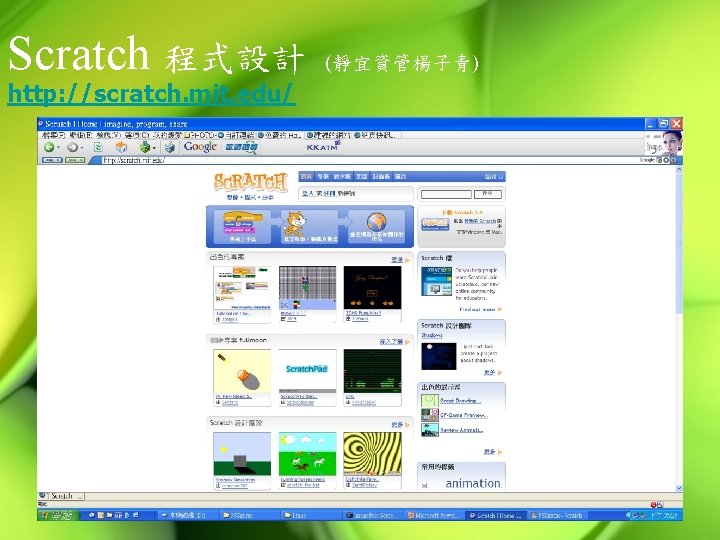Viewport: 720px width, 540px height.
Task: Click the third link in featured galleries panel
Action: [461, 430]
